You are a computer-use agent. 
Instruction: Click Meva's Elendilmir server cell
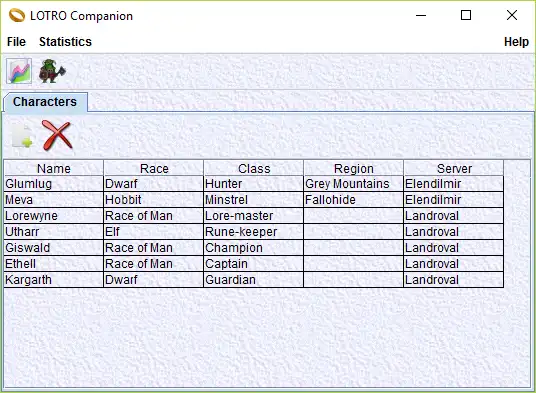(454, 200)
